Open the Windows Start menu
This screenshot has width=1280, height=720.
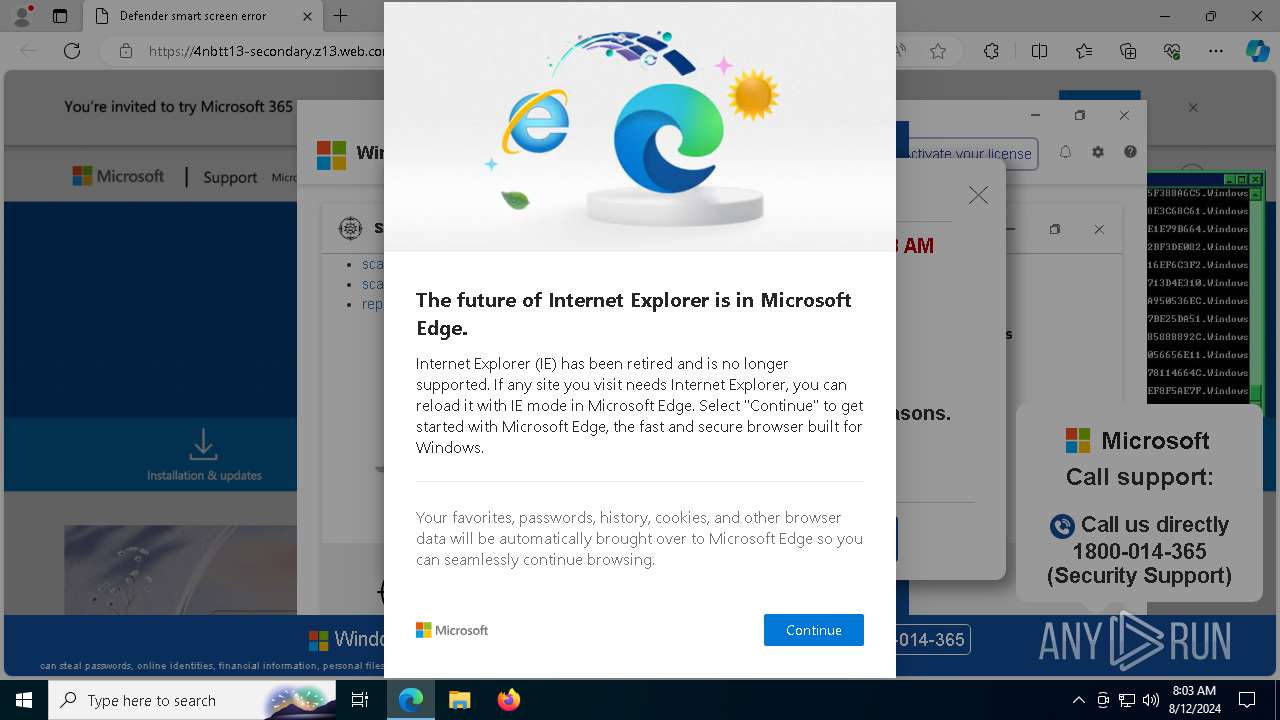coord(24,700)
